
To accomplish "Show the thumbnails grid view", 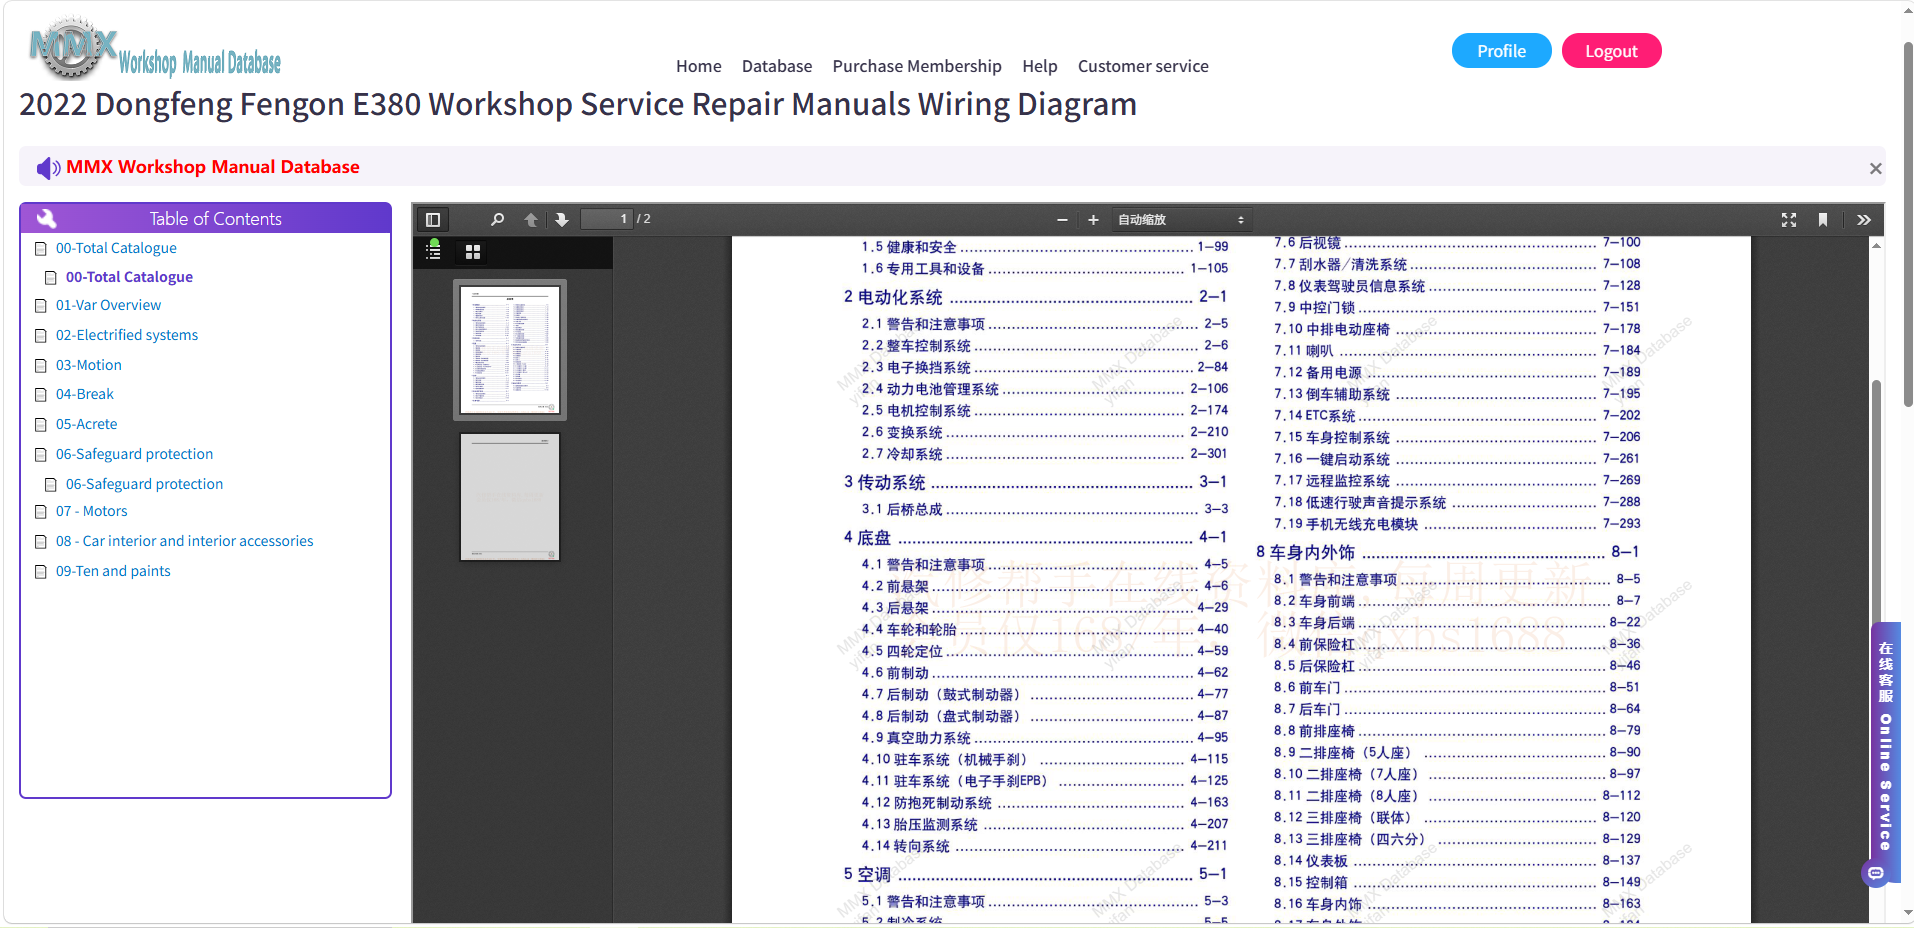I will tap(473, 252).
